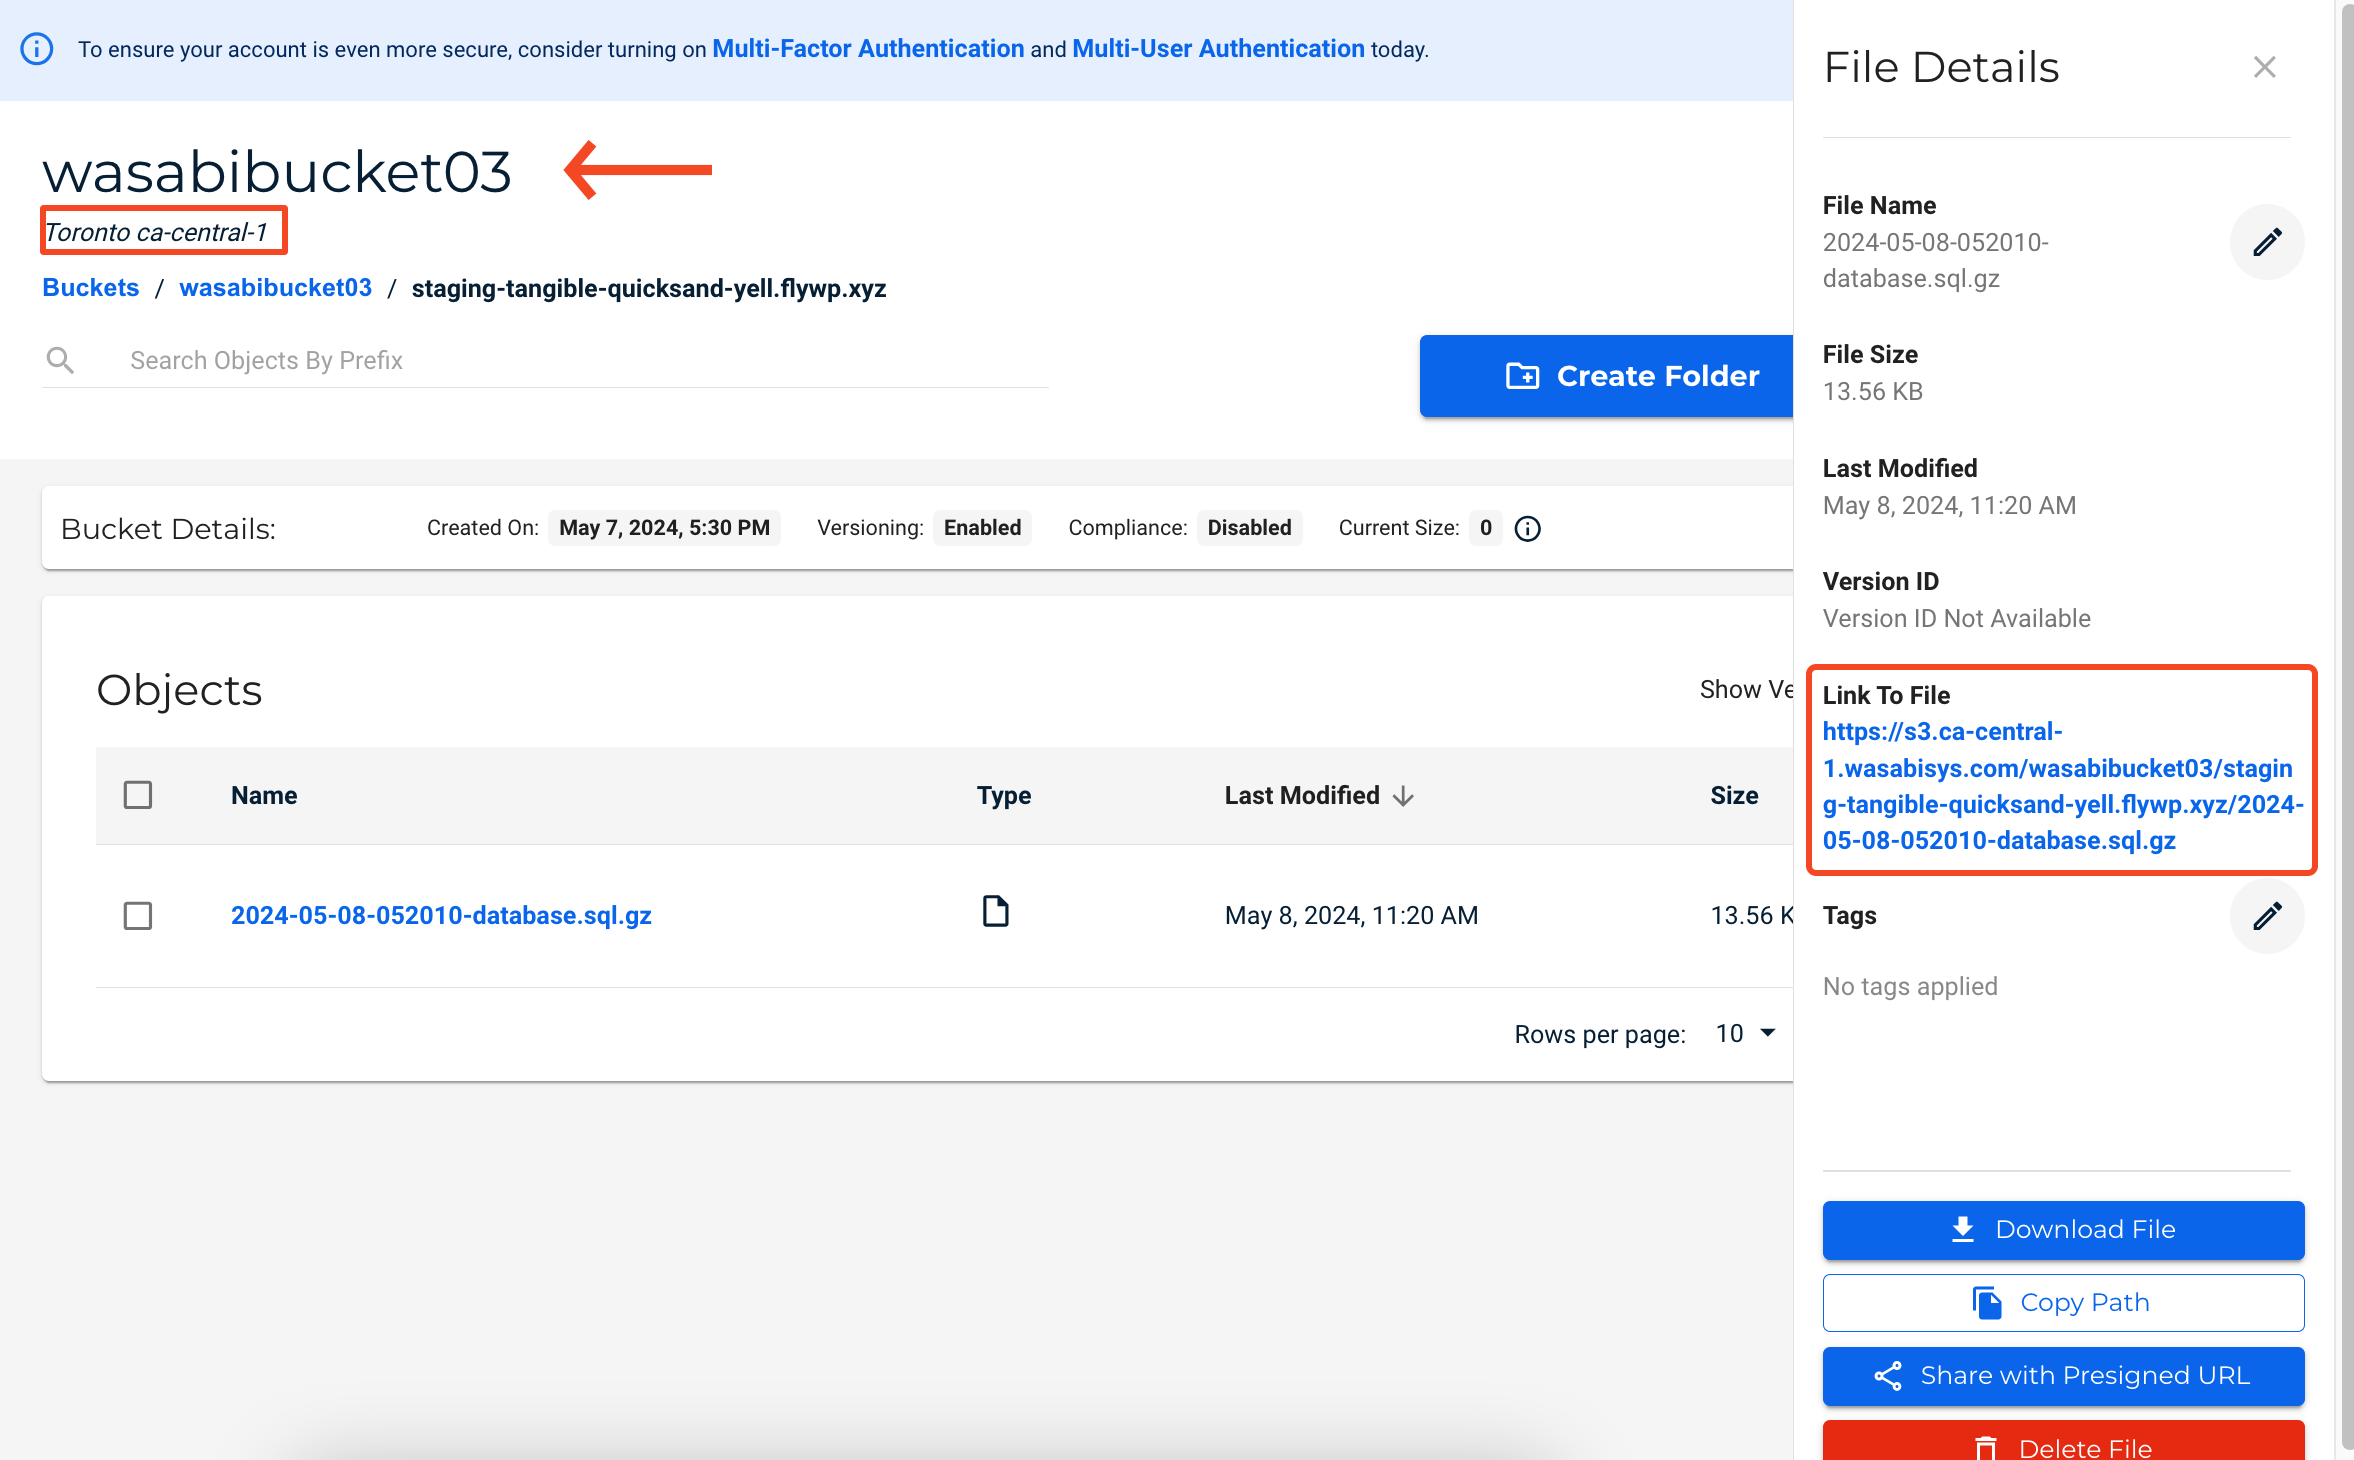The height and width of the screenshot is (1460, 2354).
Task: Close the File Details panel
Action: click(2264, 67)
